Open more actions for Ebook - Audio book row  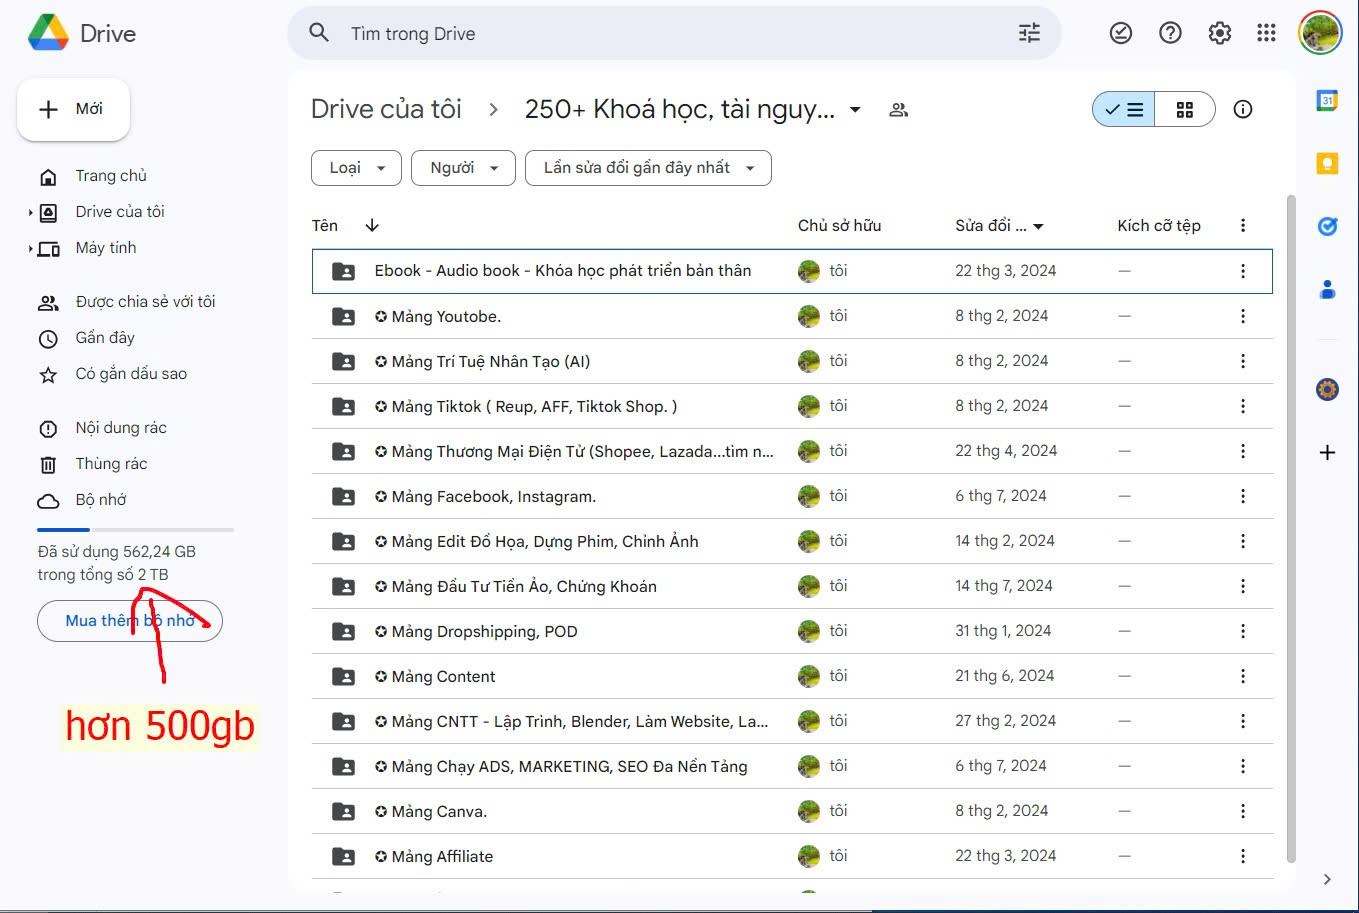[1243, 271]
